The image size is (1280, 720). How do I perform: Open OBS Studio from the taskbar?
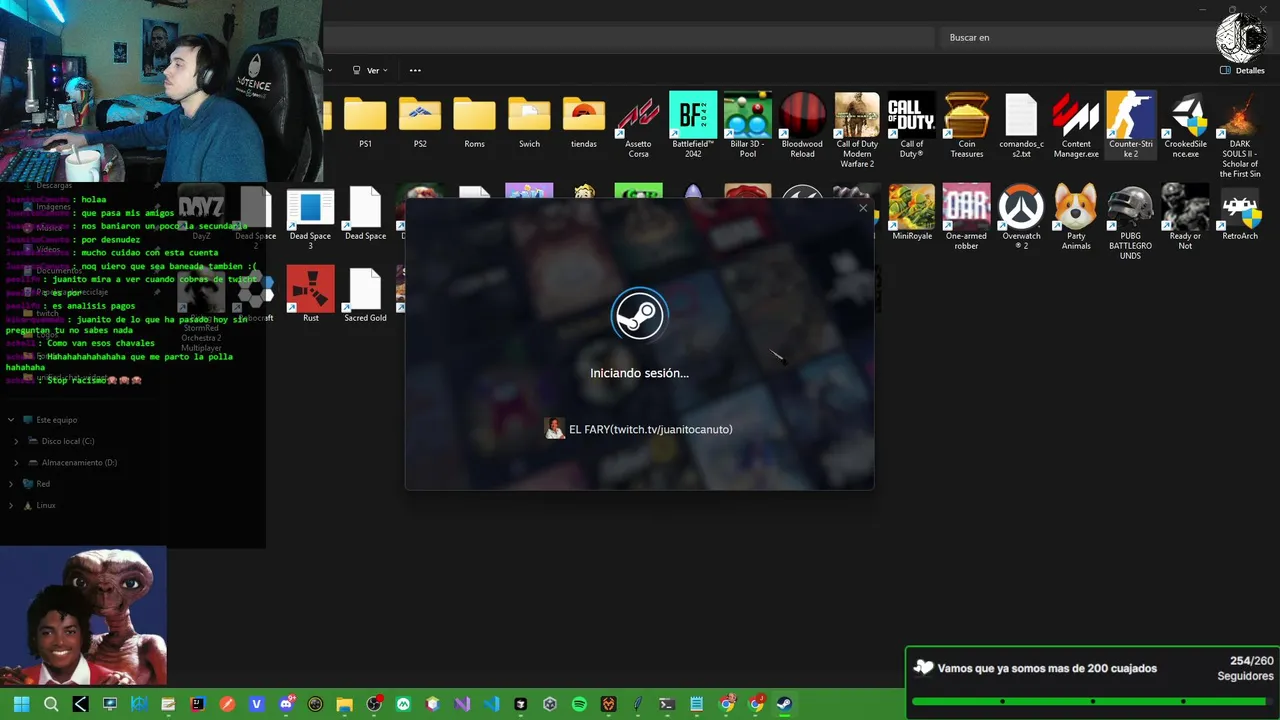pyautogui.click(x=374, y=704)
